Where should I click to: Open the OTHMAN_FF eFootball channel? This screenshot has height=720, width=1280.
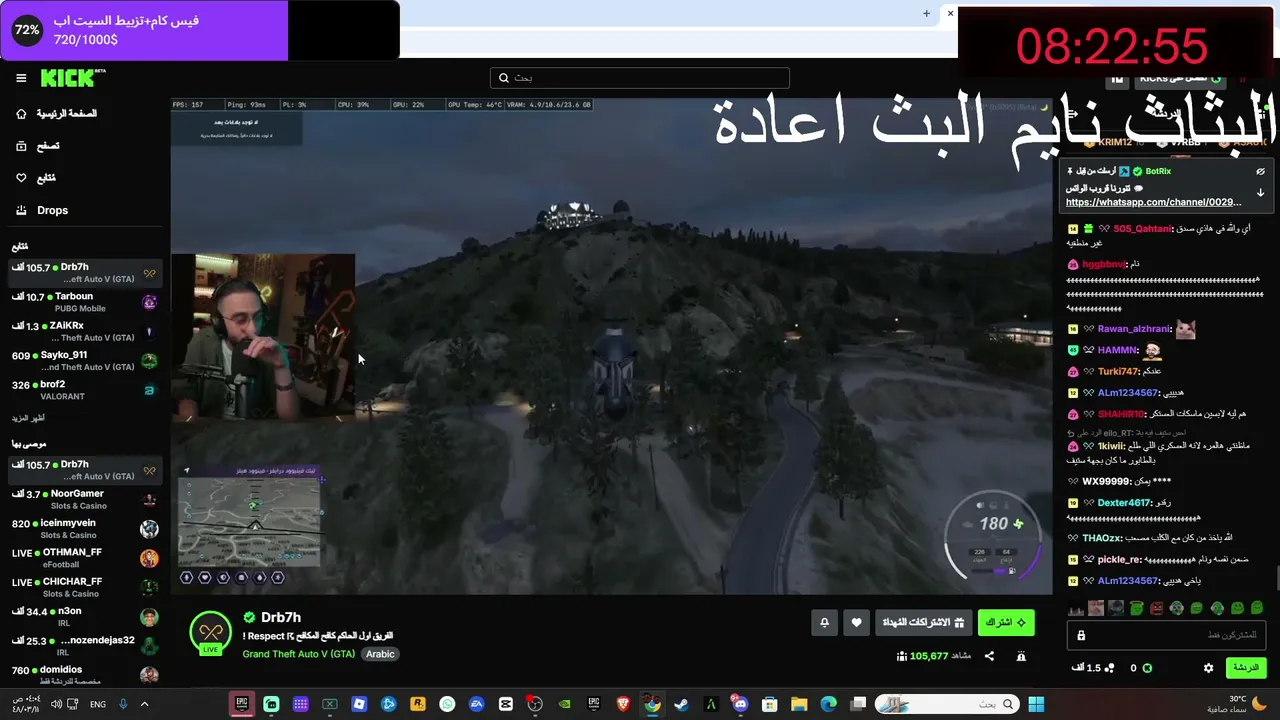tap(85, 558)
